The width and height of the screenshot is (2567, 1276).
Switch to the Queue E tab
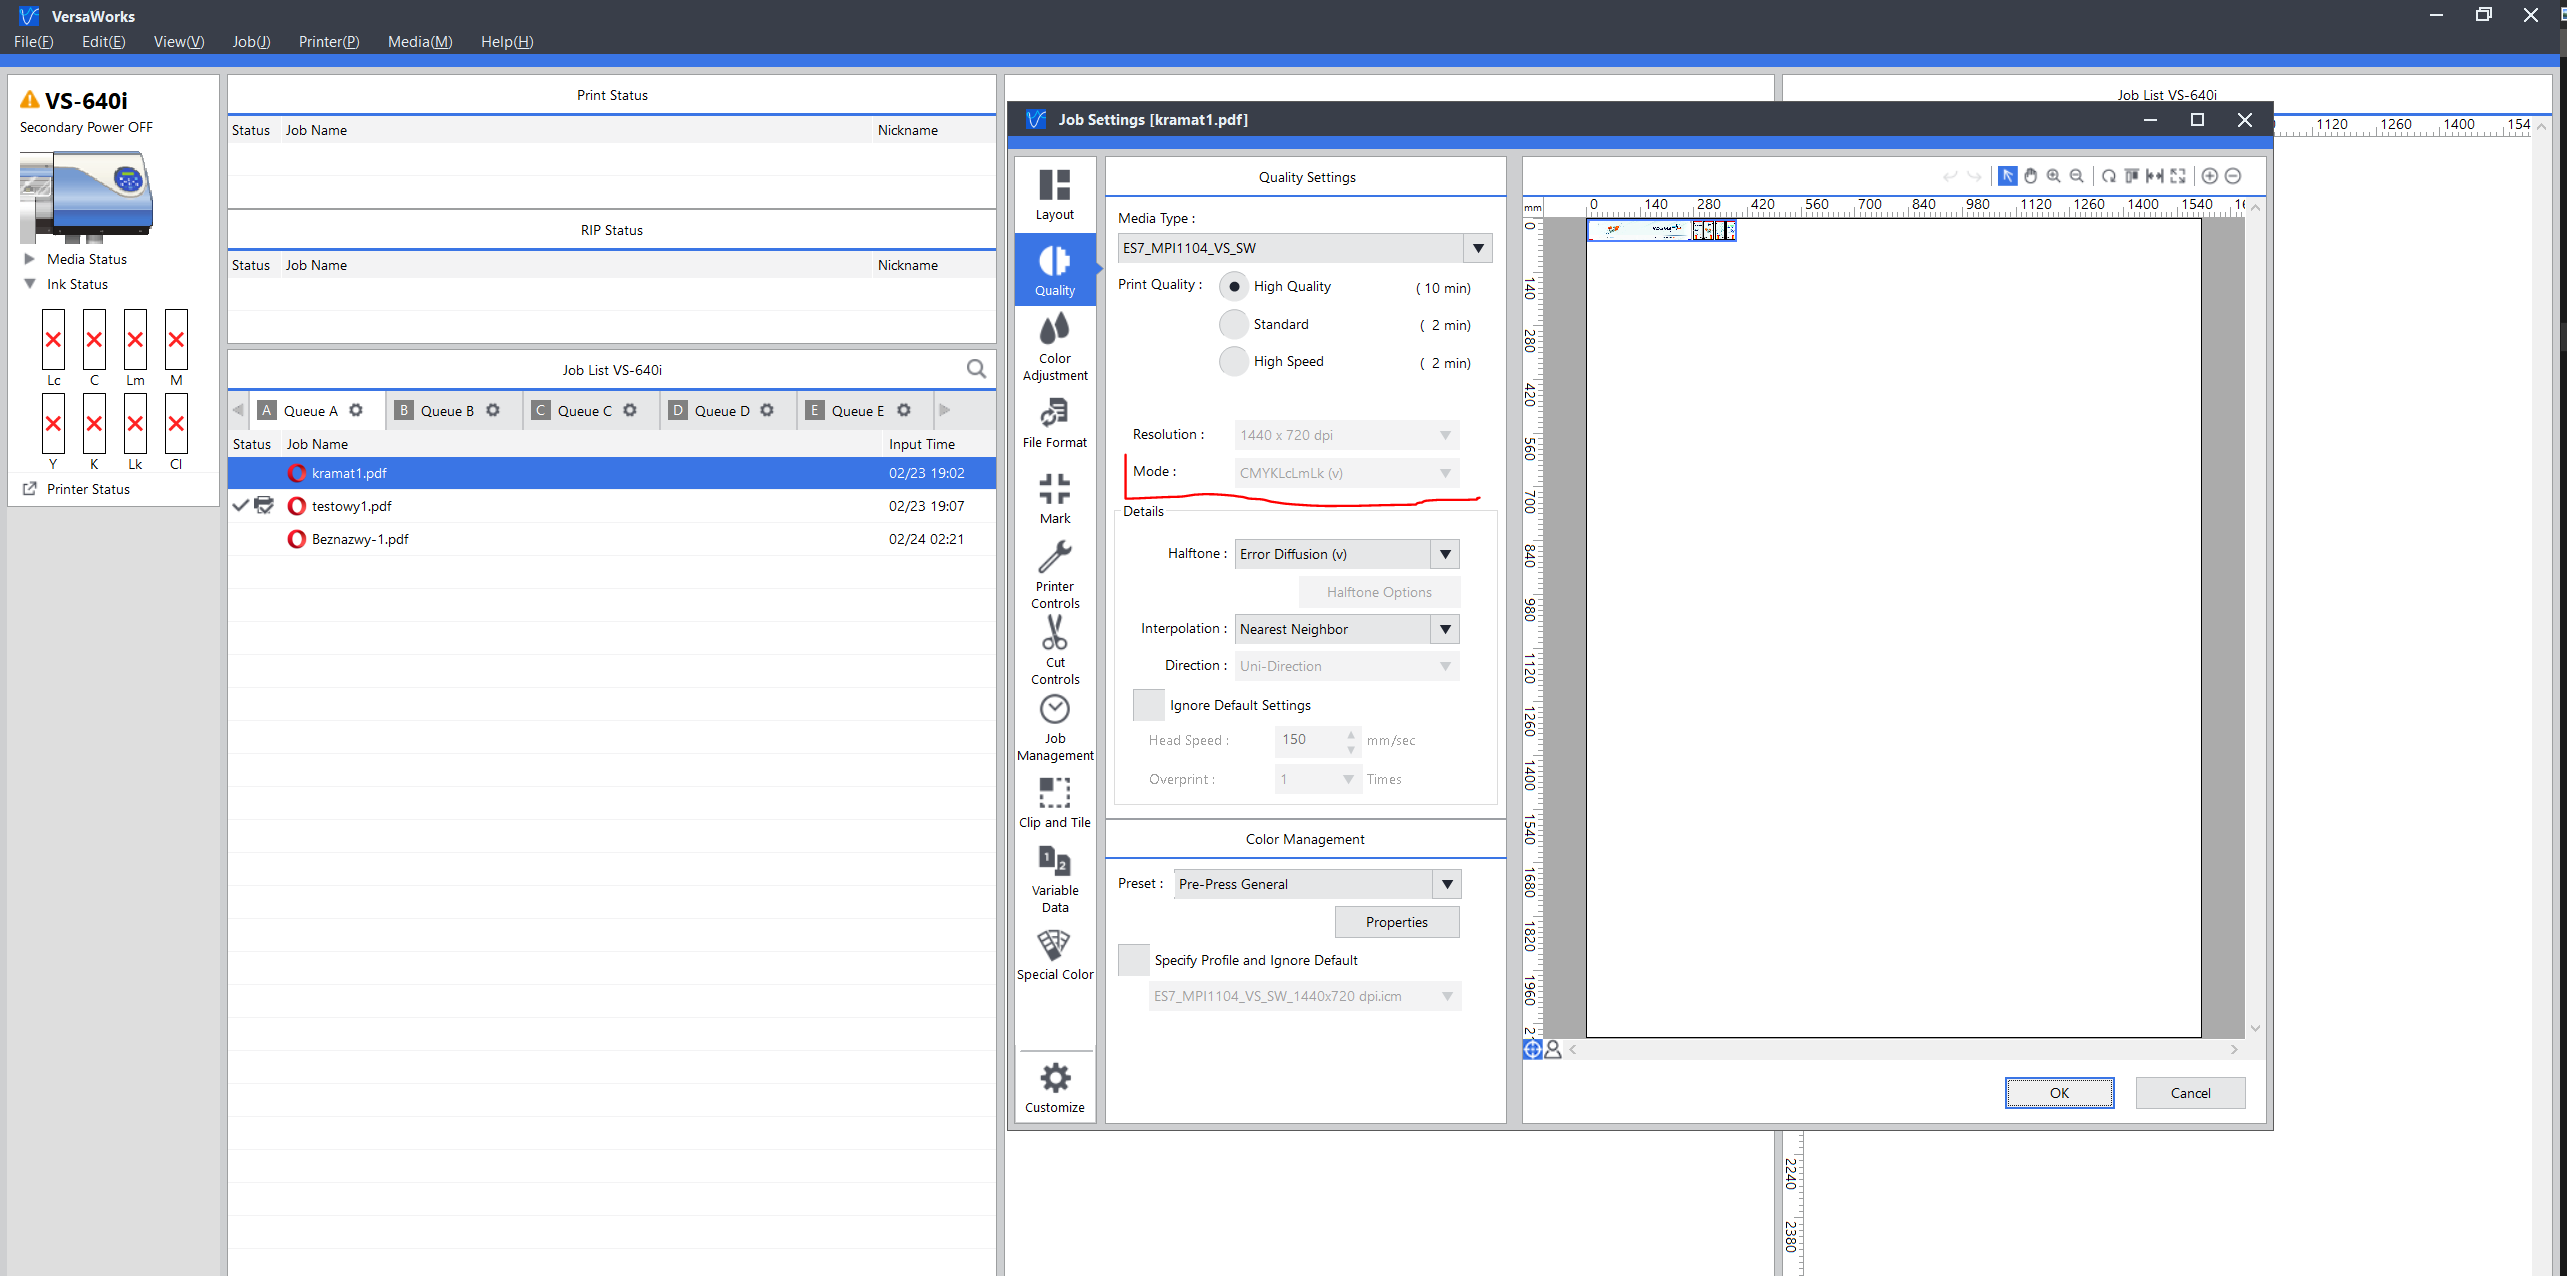858,411
